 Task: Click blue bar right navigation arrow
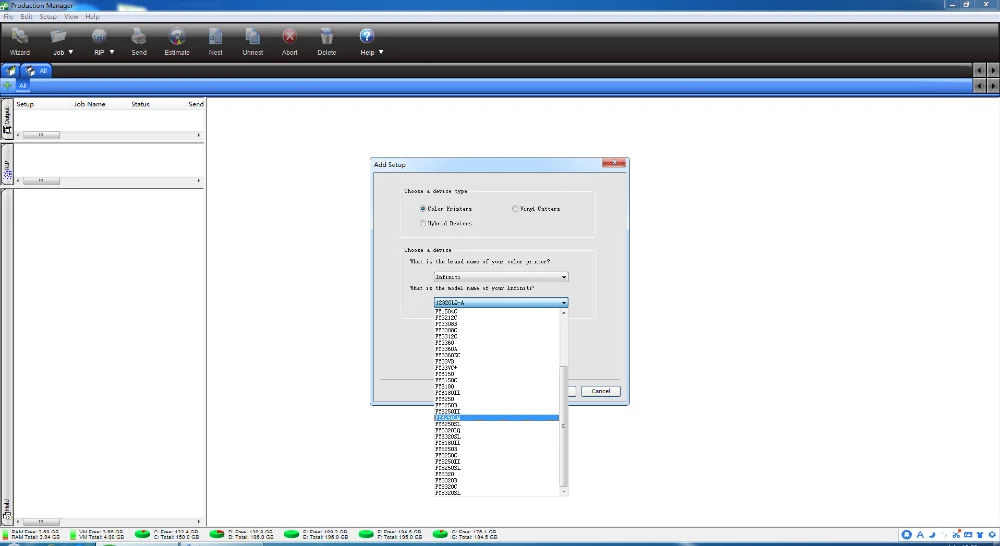992,85
